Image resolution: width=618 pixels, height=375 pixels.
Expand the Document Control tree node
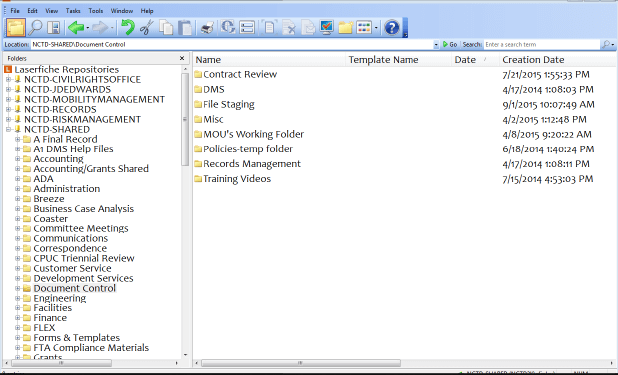(18, 288)
